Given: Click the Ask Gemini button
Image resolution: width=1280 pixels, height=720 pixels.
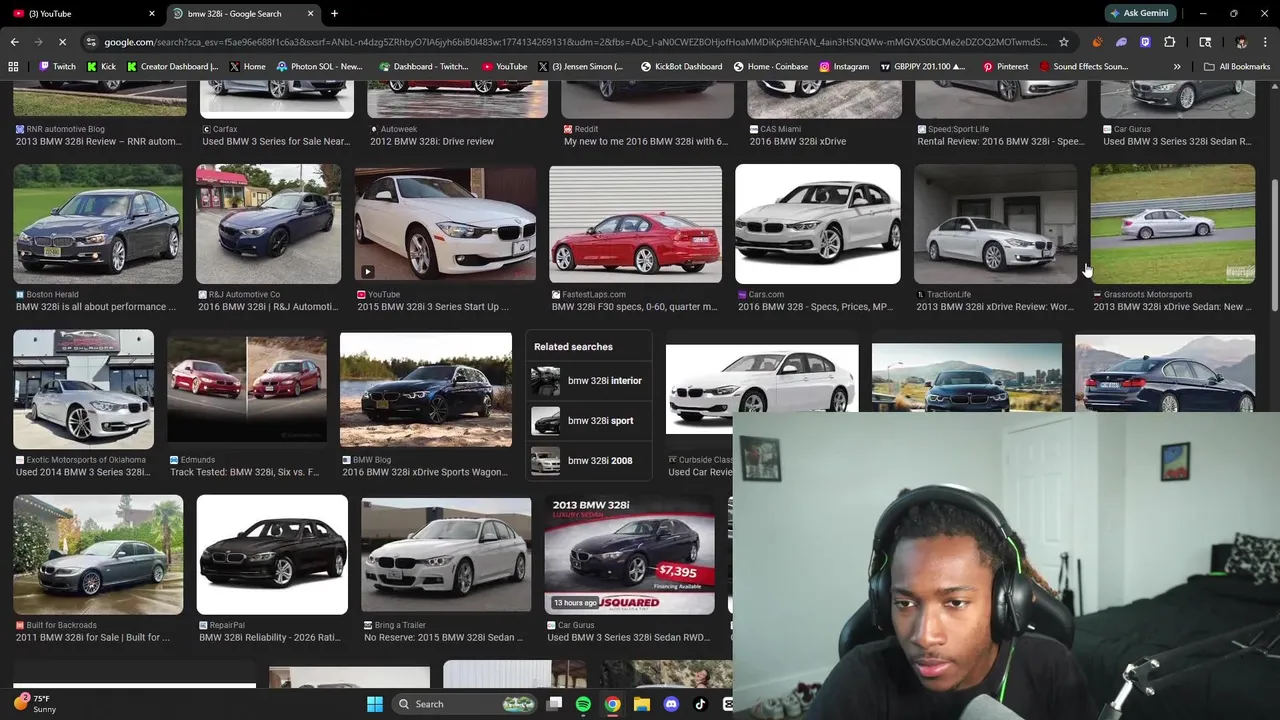Looking at the screenshot, I should 1139,14.
